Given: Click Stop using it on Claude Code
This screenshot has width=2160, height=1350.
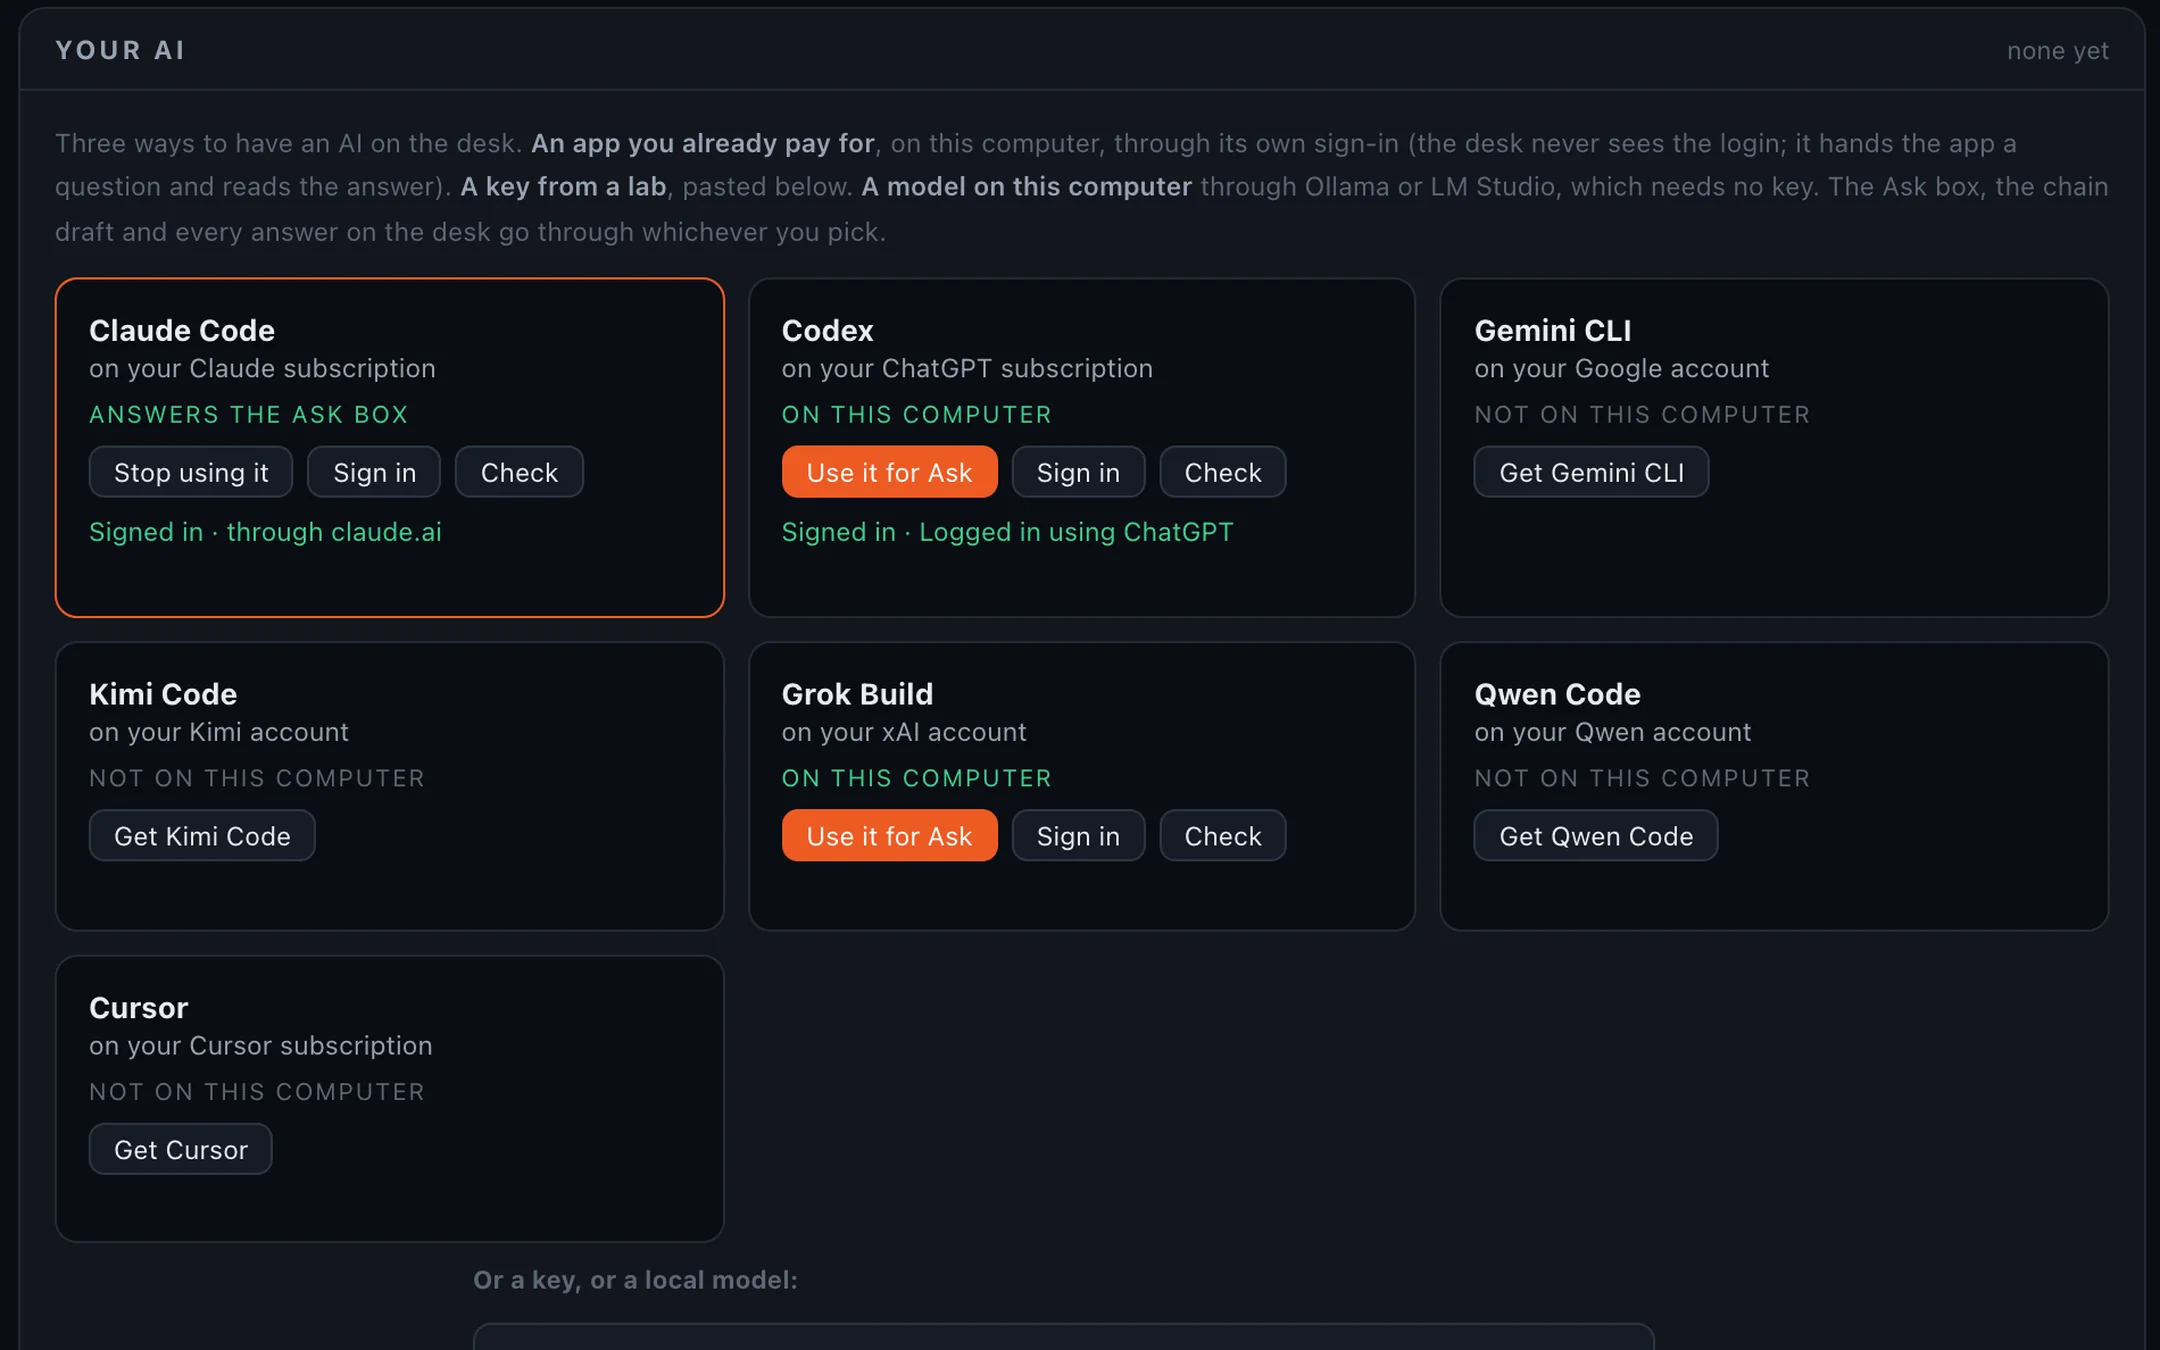Looking at the screenshot, I should point(191,472).
